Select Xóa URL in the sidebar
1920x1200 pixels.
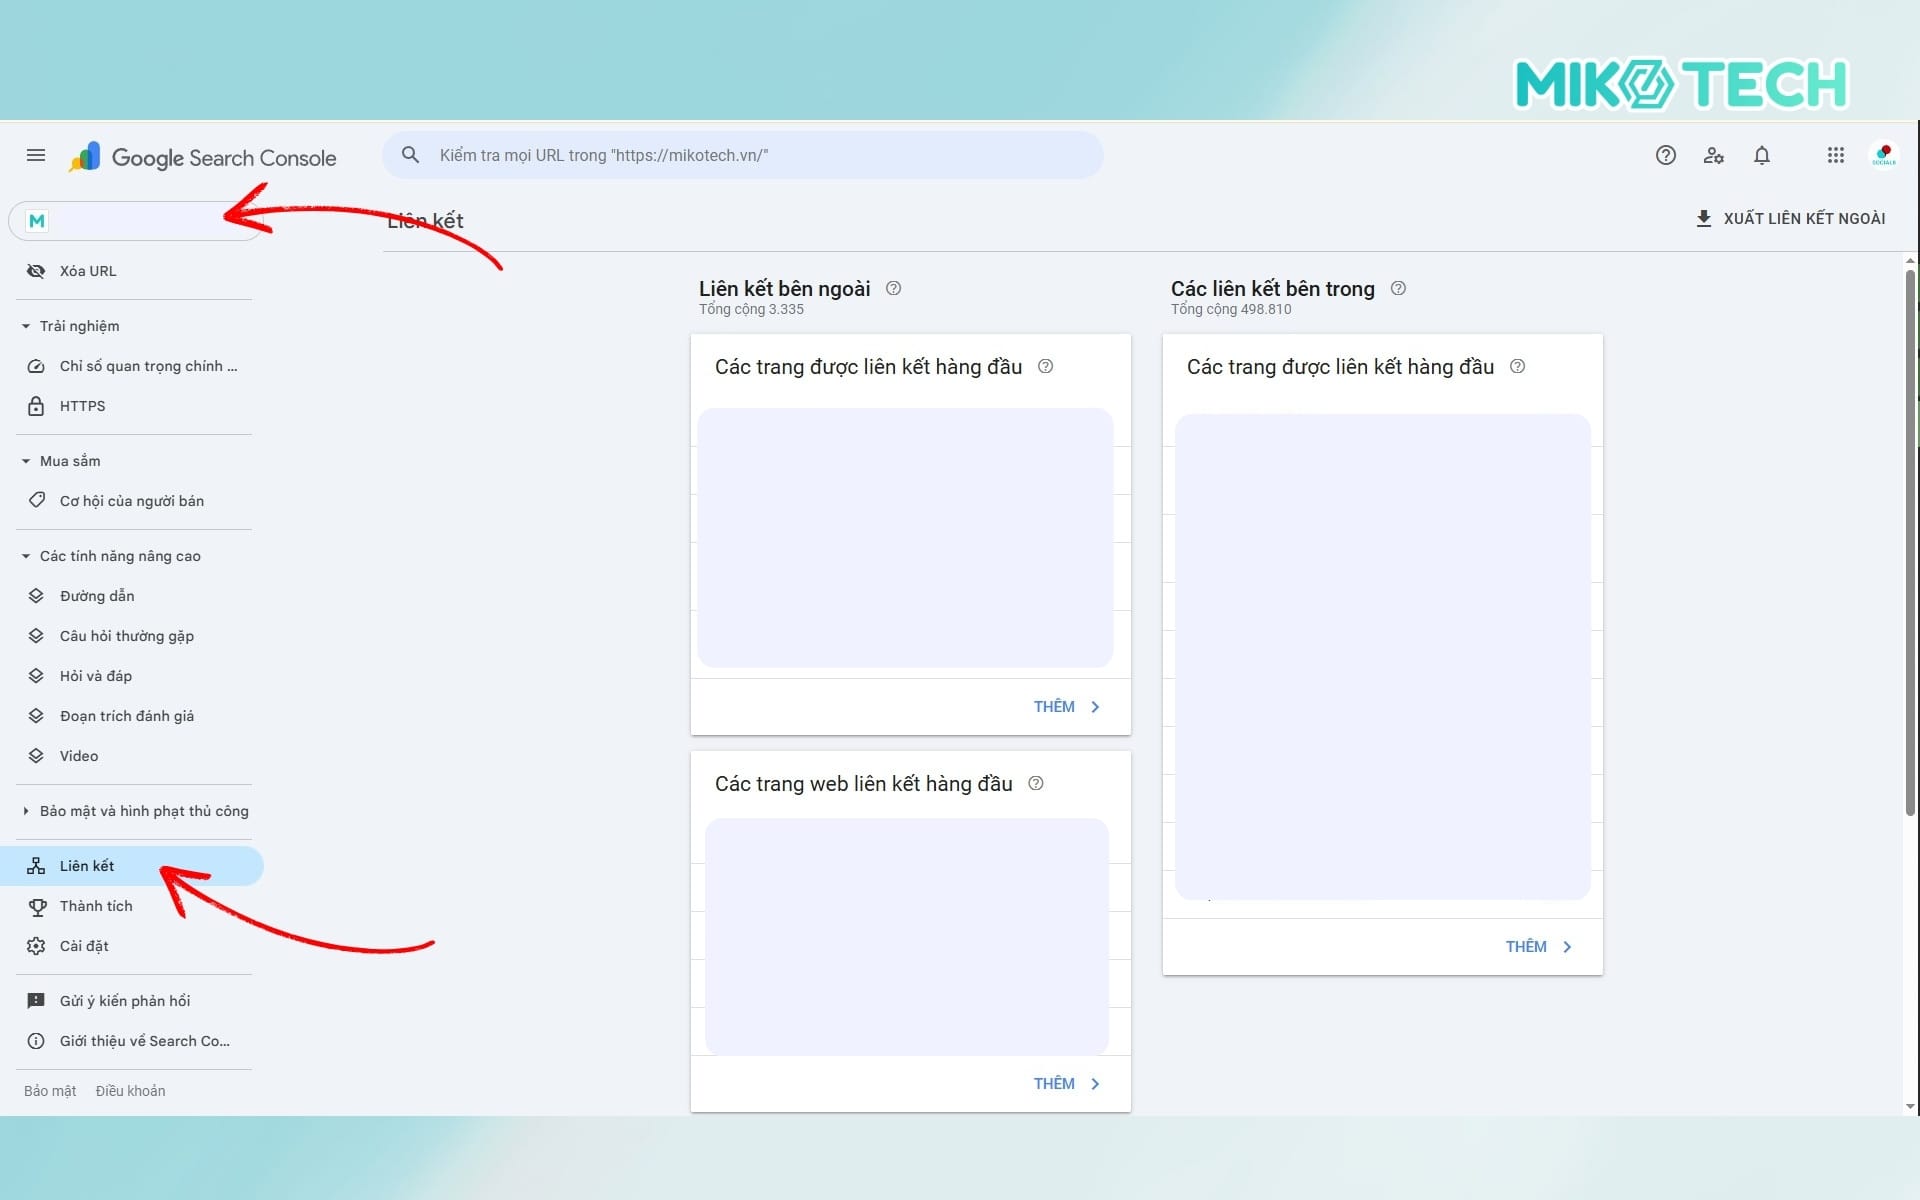pyautogui.click(x=88, y=271)
